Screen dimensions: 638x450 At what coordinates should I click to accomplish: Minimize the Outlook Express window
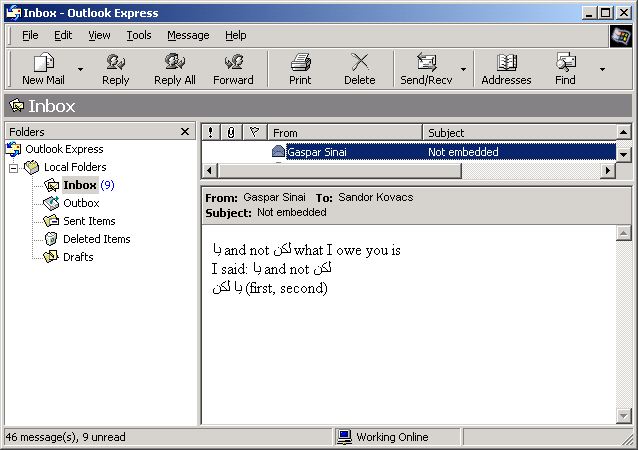point(588,13)
